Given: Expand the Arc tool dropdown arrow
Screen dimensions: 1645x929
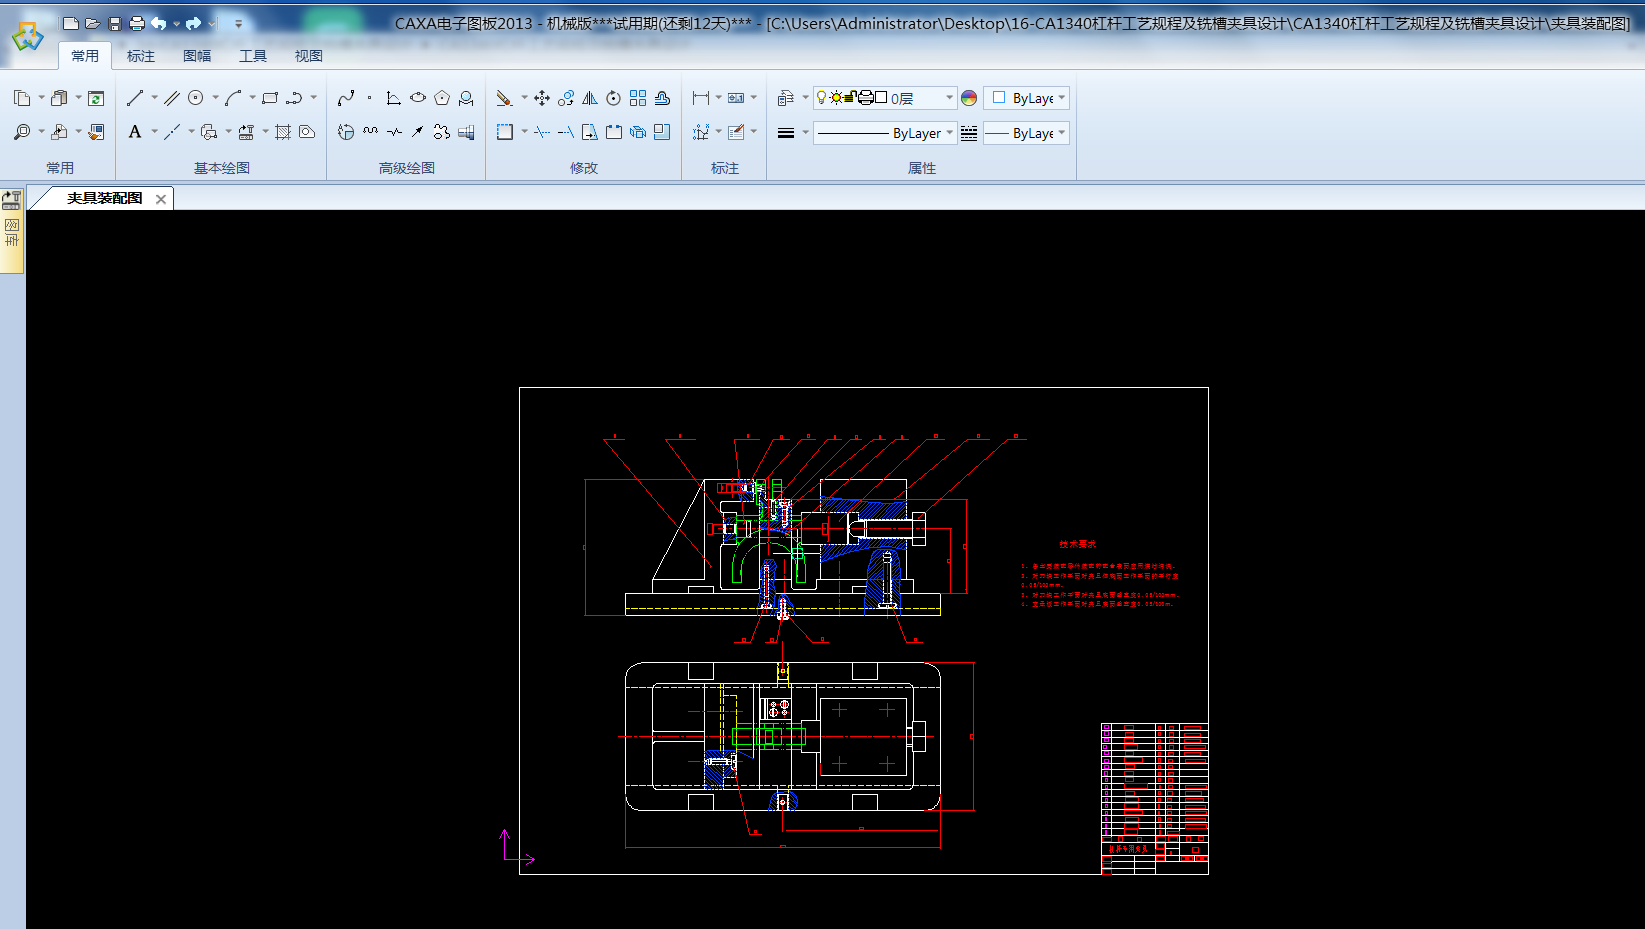Looking at the screenshot, I should point(252,98).
